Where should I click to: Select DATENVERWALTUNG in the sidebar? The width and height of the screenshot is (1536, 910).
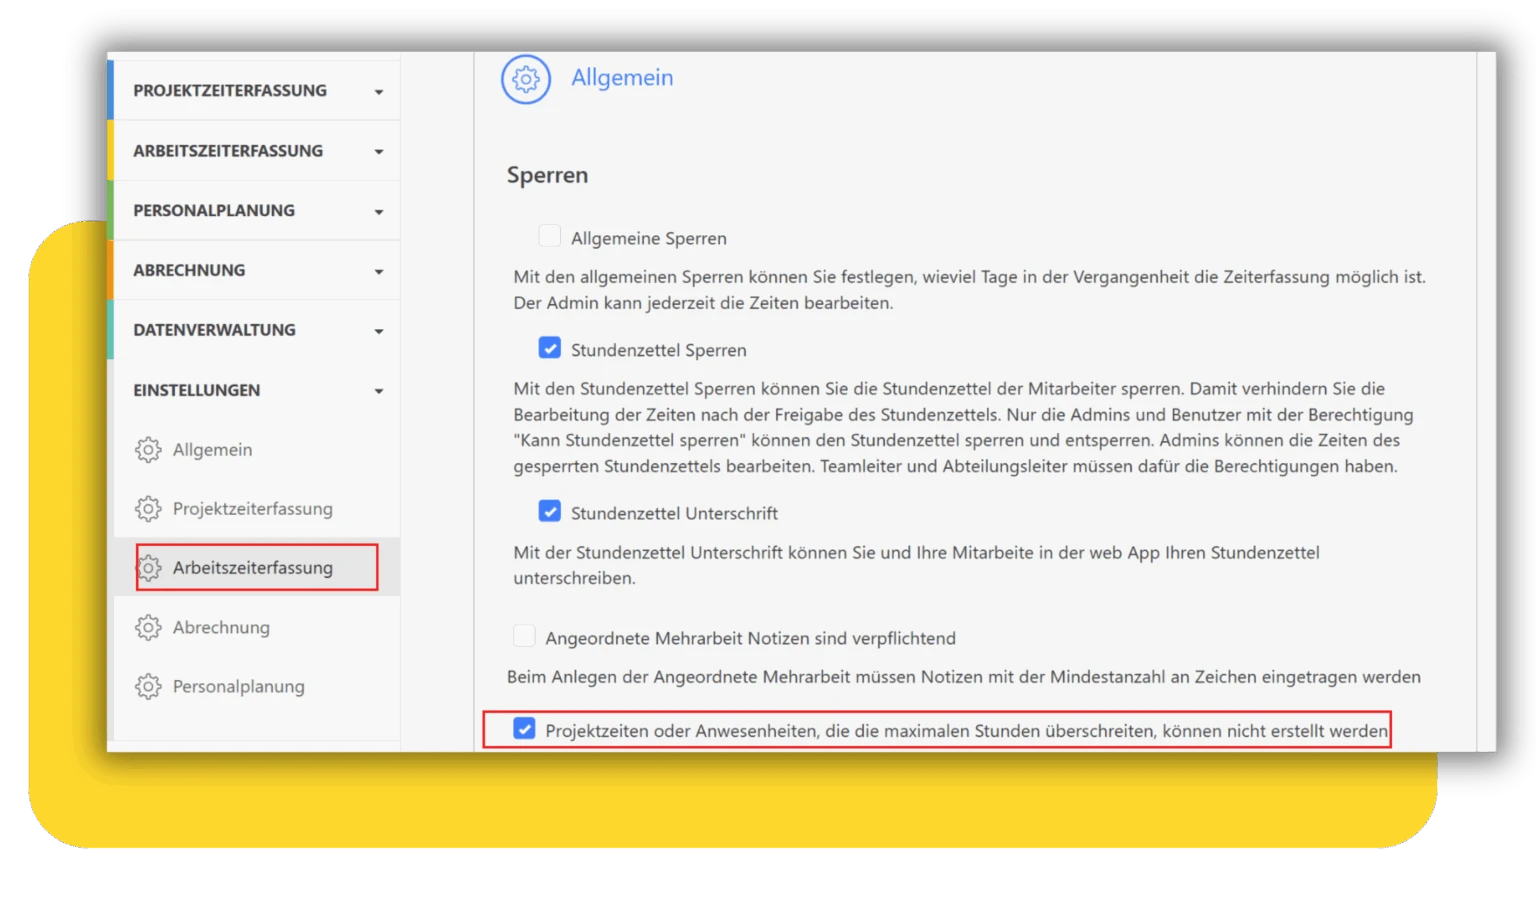click(215, 330)
